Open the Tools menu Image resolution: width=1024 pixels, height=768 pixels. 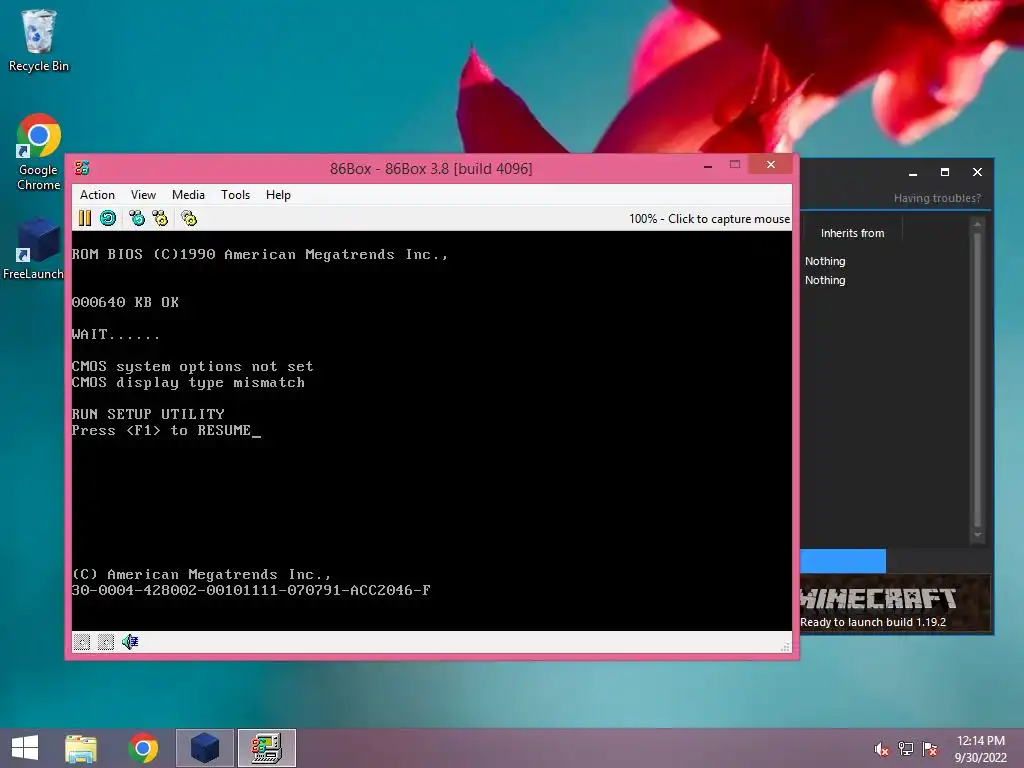[x=235, y=195]
